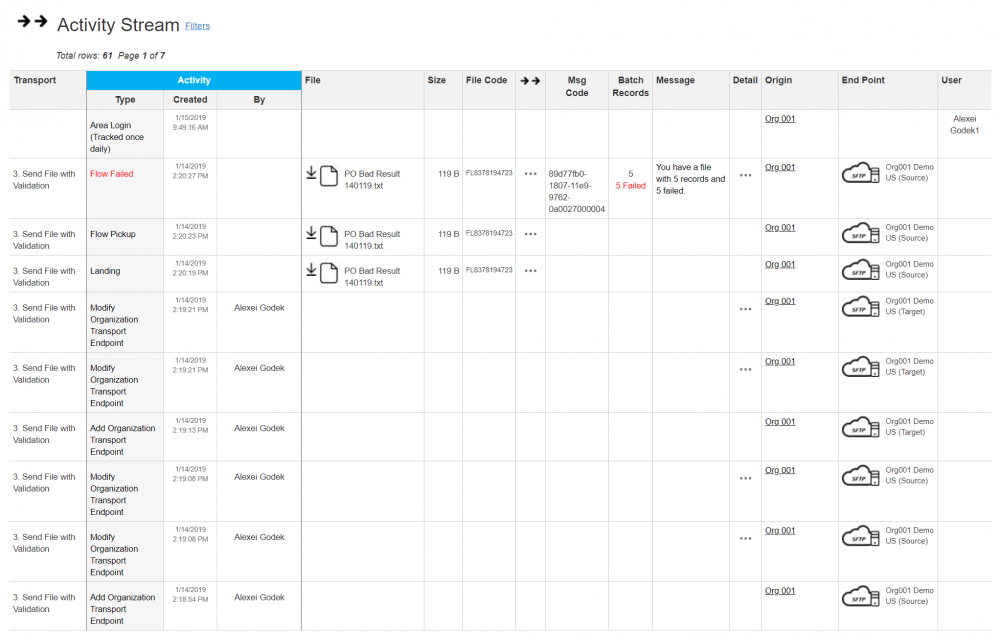
Task: Select the blue Activity header group
Action: click(194, 80)
